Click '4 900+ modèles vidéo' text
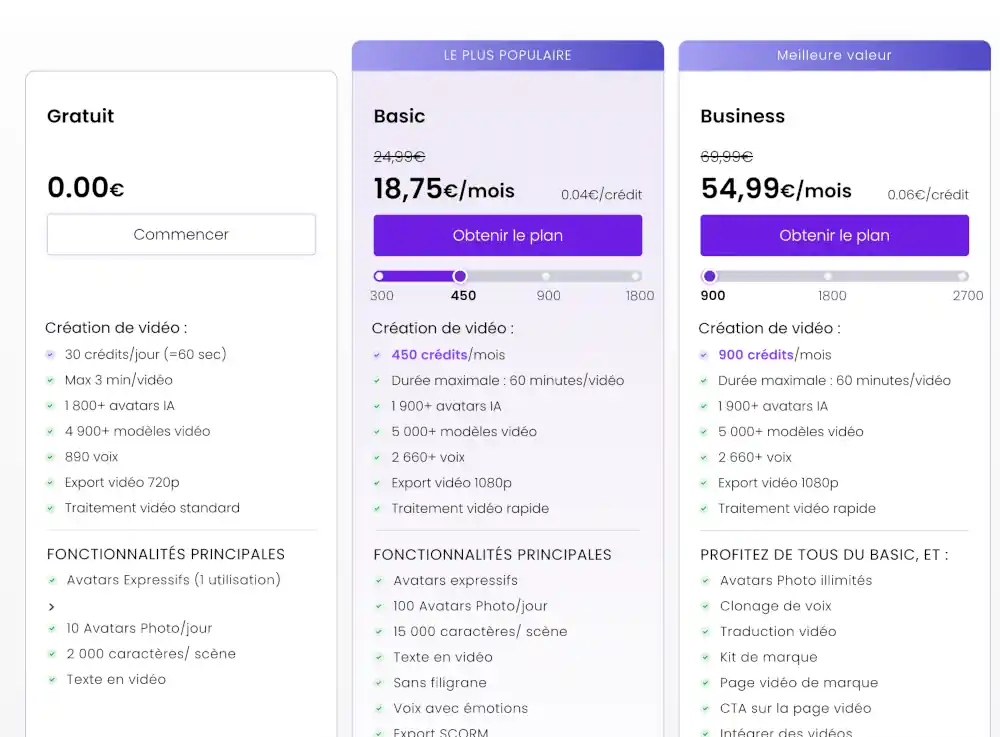1000x737 pixels. 137,431
